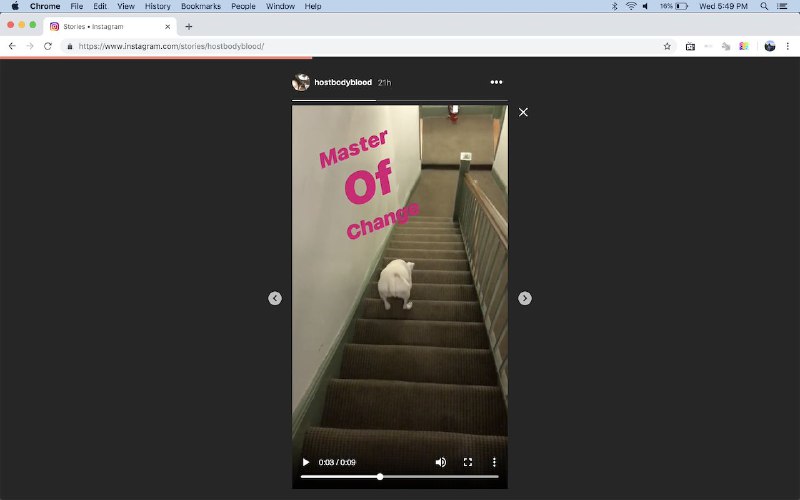
Task: Click the radio-shaped extension icon
Action: pos(690,46)
